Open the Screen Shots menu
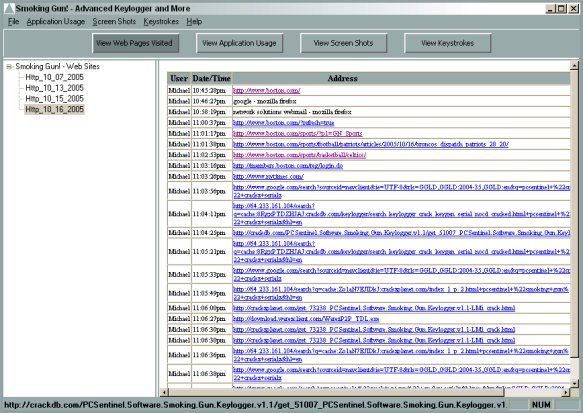This screenshot has width=583, height=413. click(x=114, y=22)
